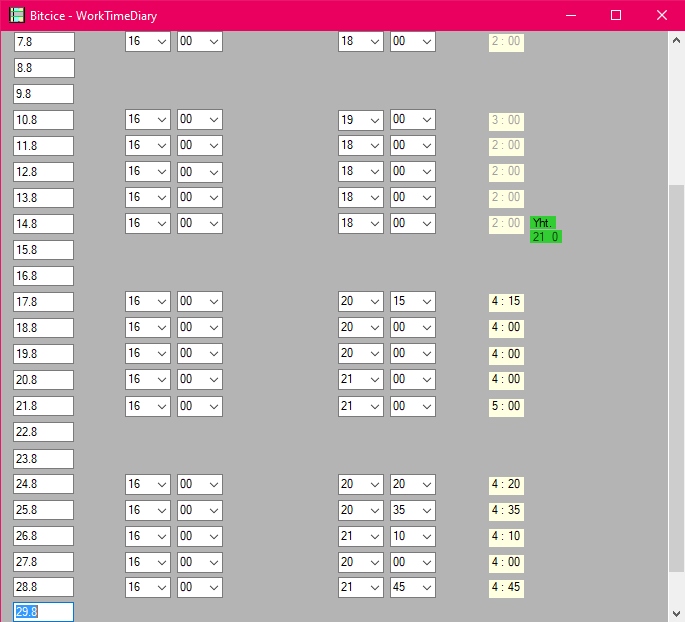This screenshot has height=622, width=685.
Task: Click the 16.8 date field
Action: [x=43, y=276]
